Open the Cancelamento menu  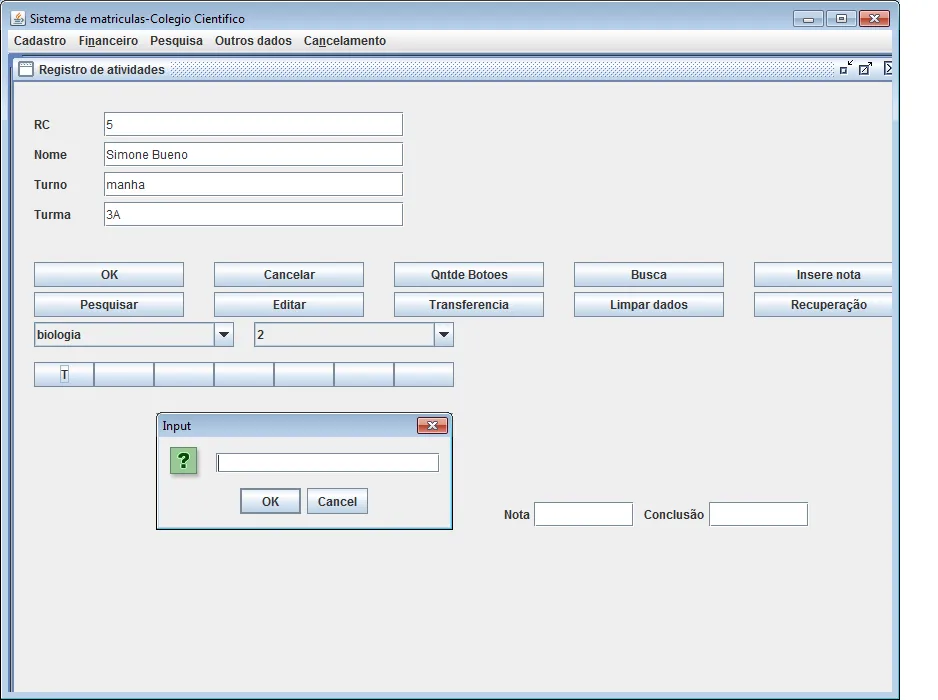[345, 41]
